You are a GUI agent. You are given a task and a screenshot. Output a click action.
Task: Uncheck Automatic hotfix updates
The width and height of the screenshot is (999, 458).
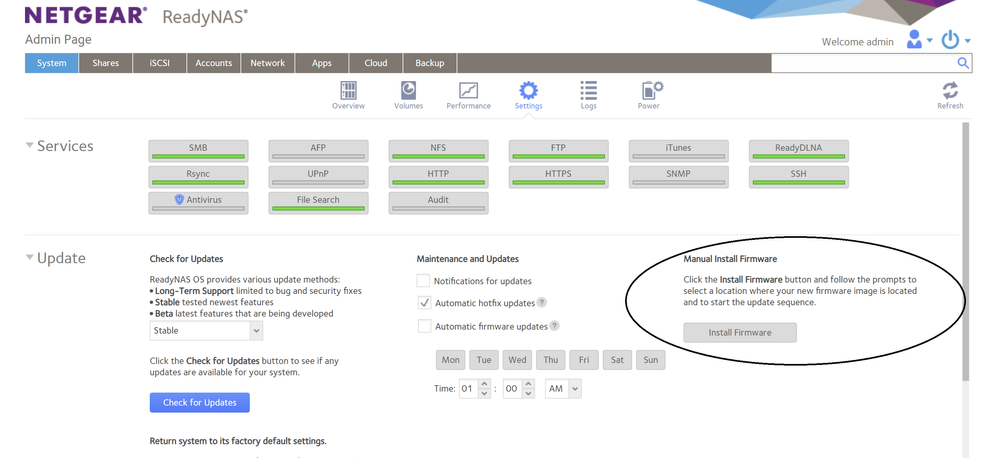coord(424,303)
